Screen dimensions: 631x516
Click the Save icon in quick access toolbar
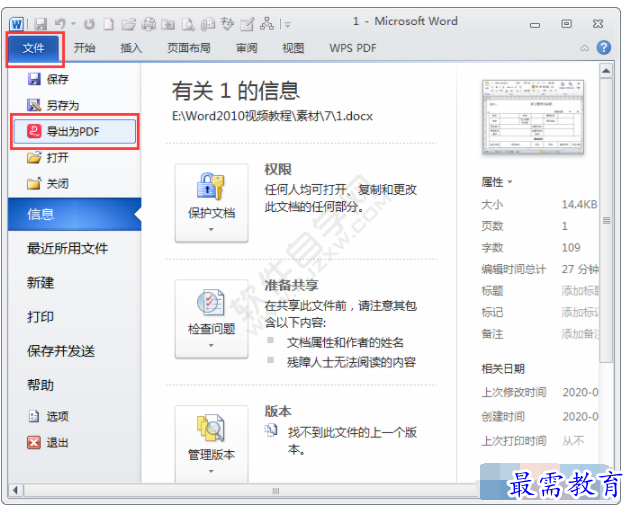(40, 24)
